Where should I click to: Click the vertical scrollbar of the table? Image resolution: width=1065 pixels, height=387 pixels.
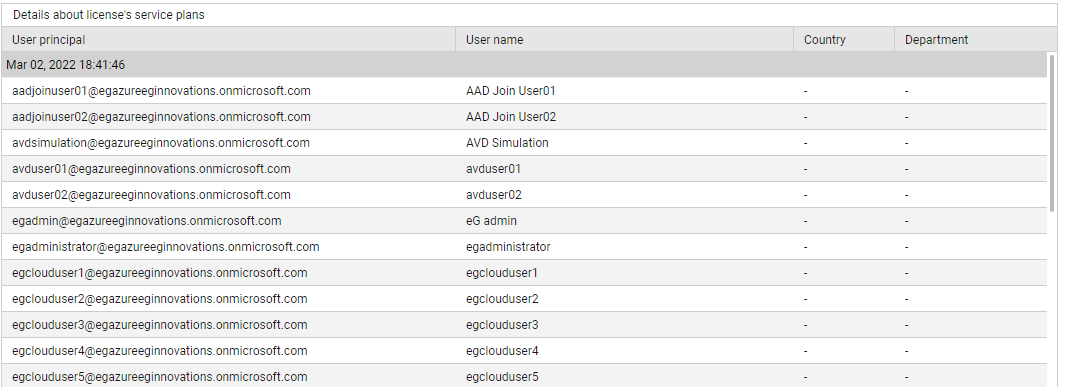coord(1052,136)
